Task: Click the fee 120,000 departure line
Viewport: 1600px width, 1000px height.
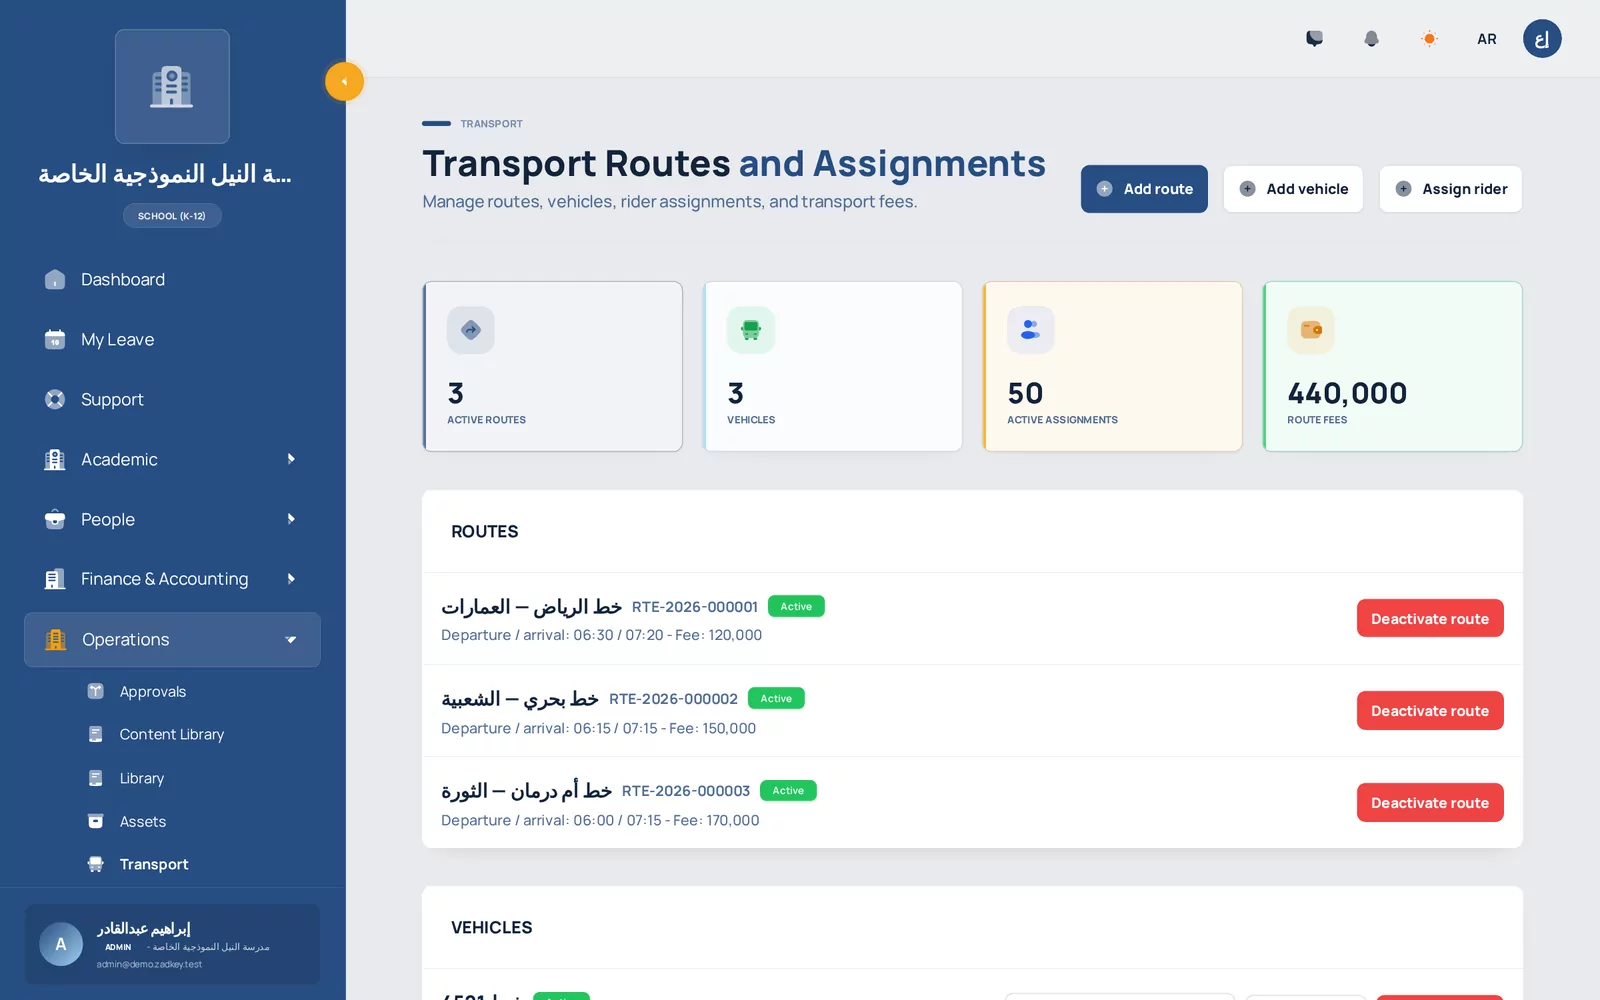Action: coord(601,635)
